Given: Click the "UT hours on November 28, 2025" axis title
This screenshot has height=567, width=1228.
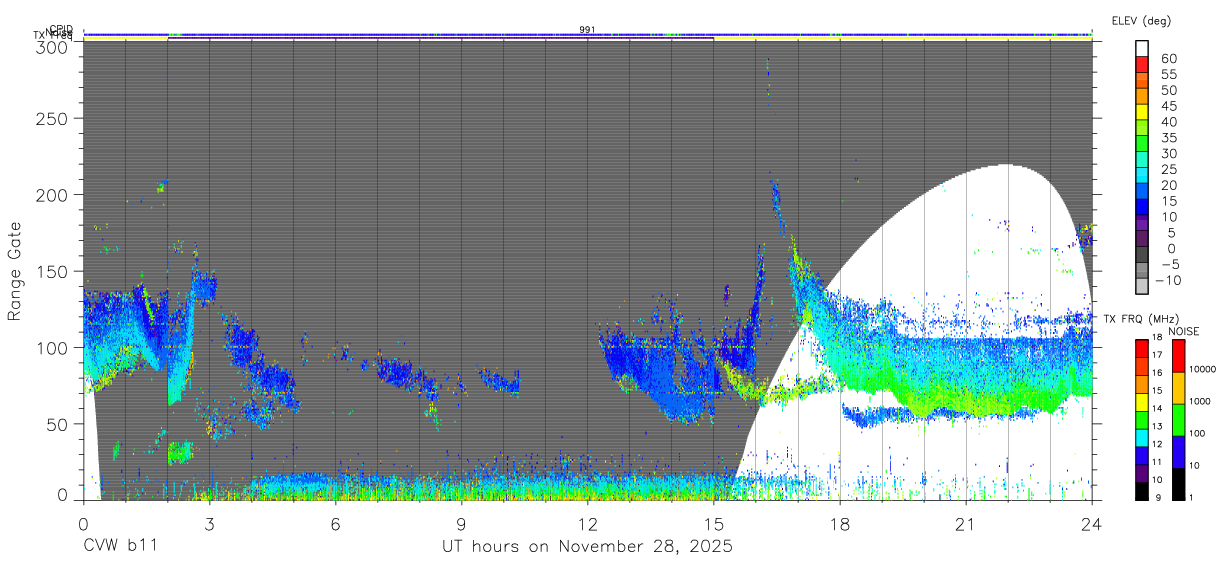Looking at the screenshot, I should tap(588, 547).
